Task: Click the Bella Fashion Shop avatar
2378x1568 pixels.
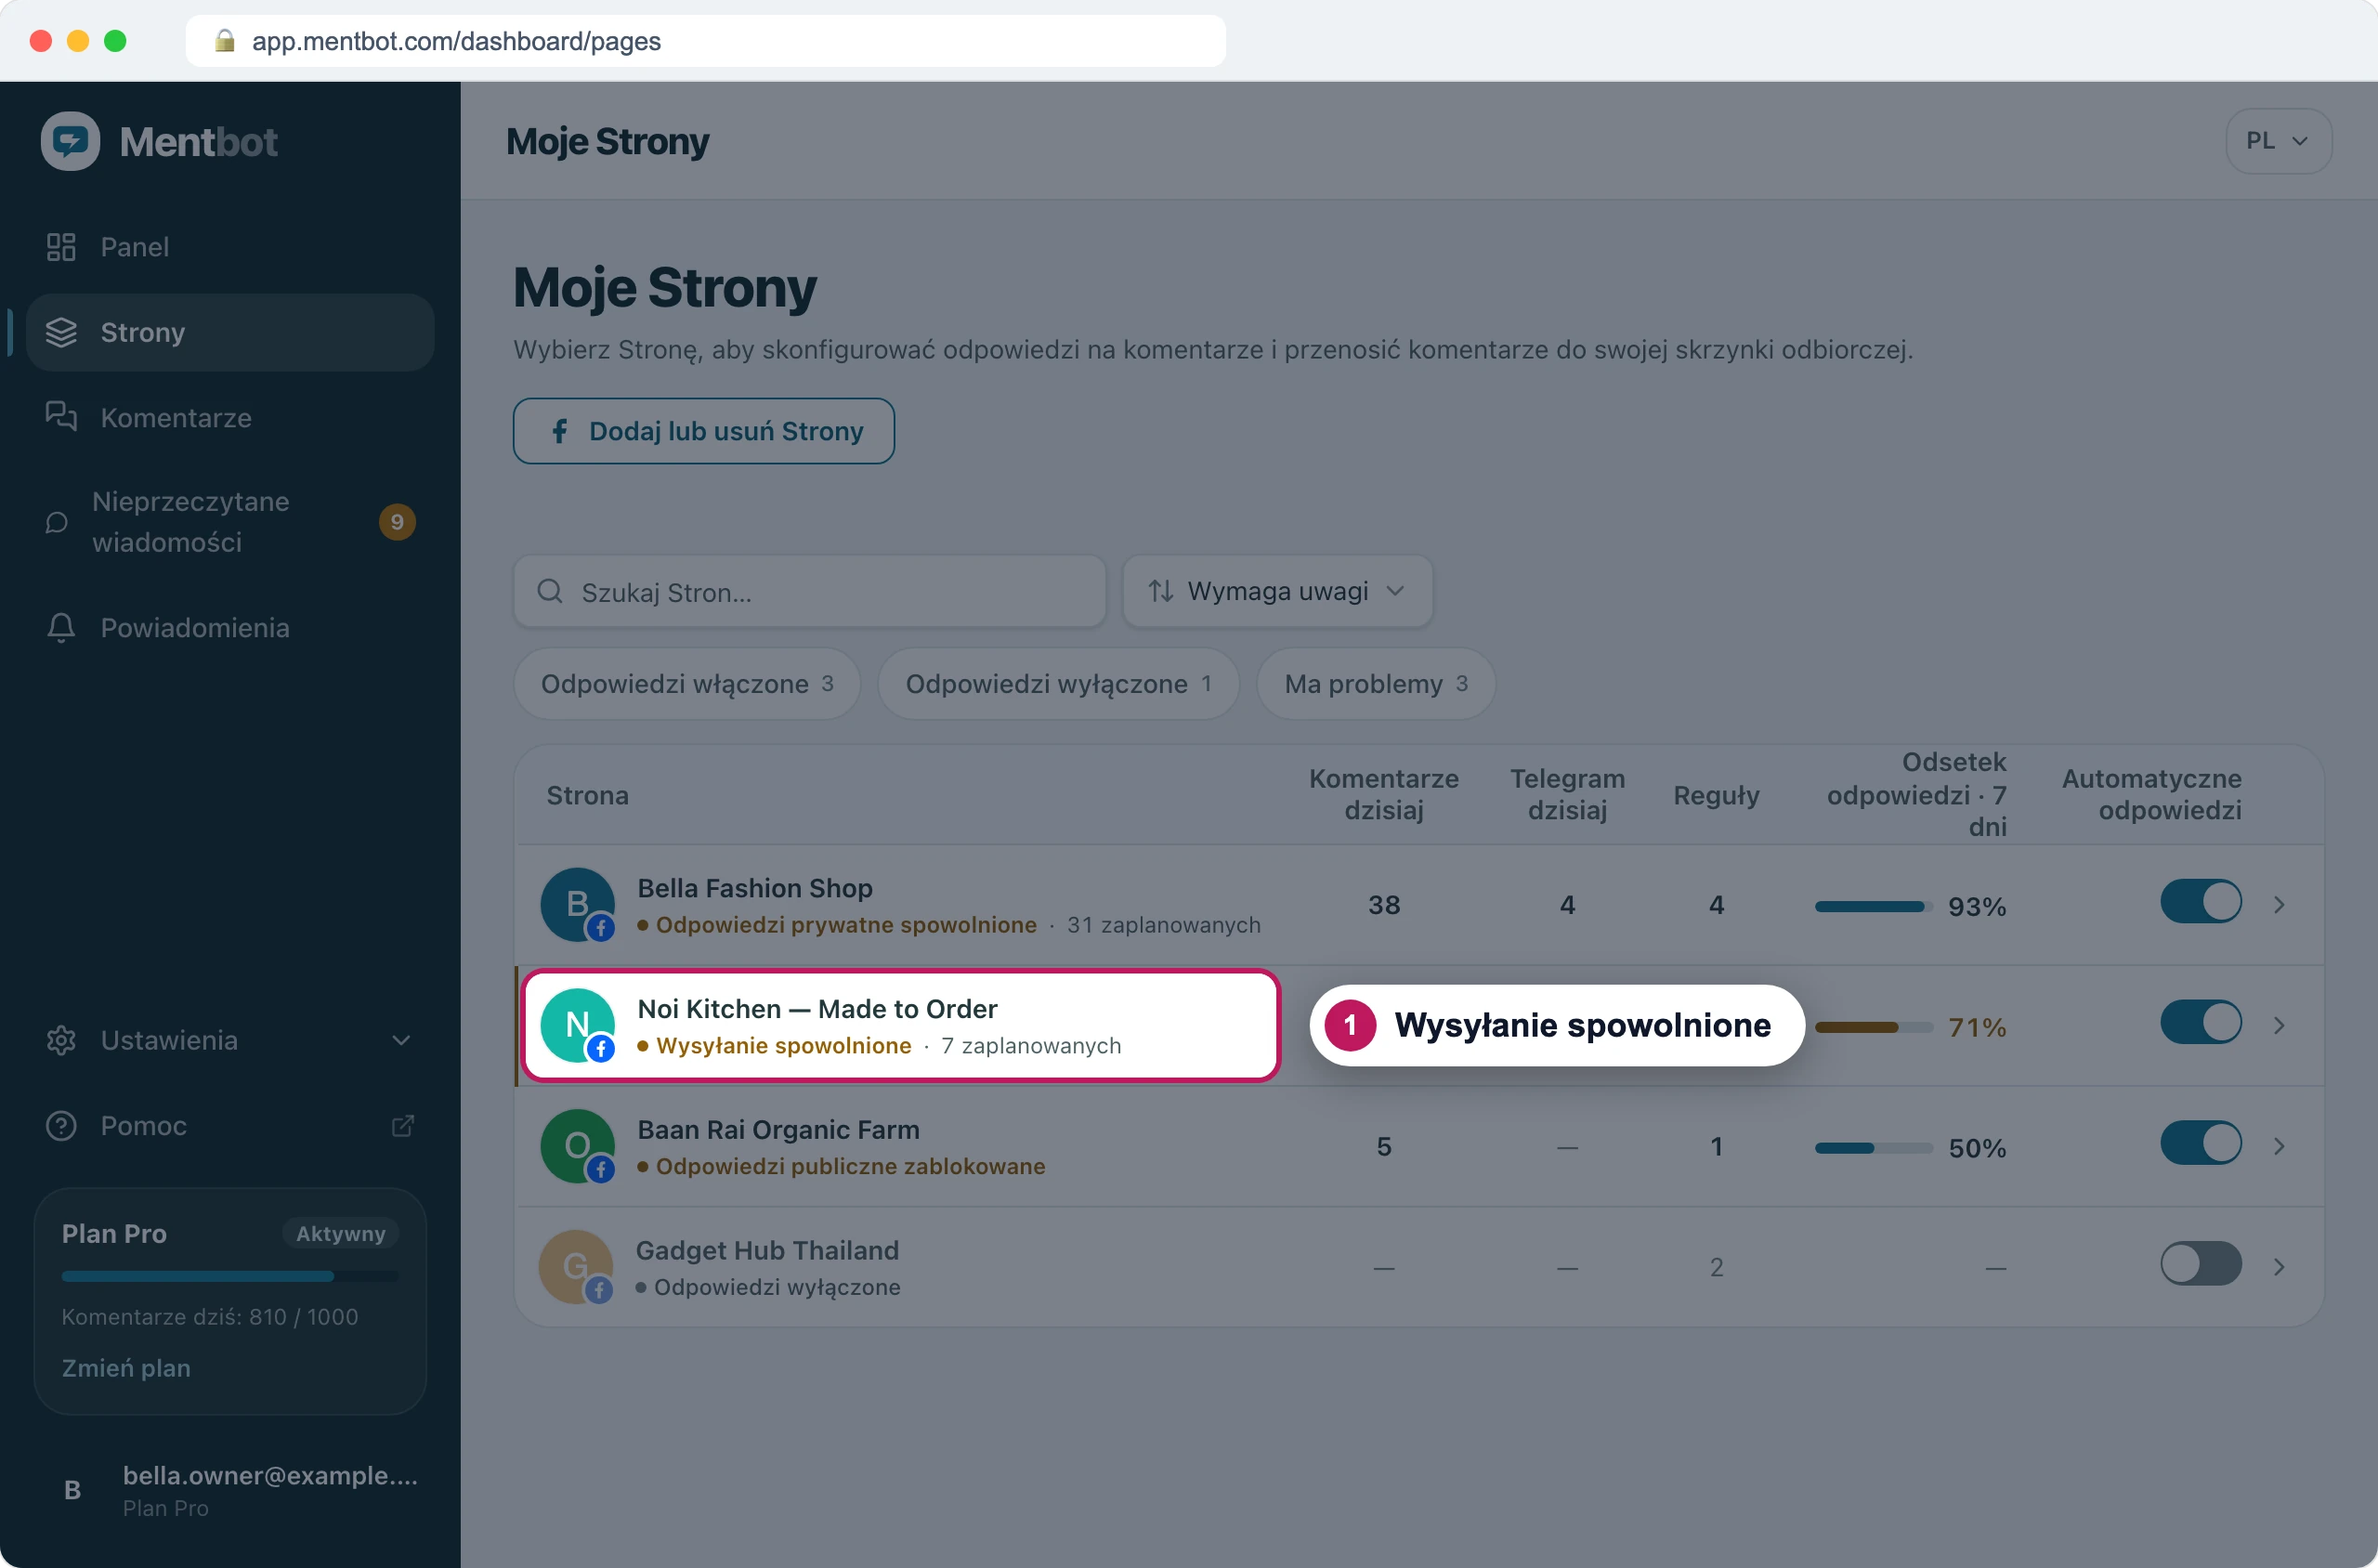Action: pos(577,904)
